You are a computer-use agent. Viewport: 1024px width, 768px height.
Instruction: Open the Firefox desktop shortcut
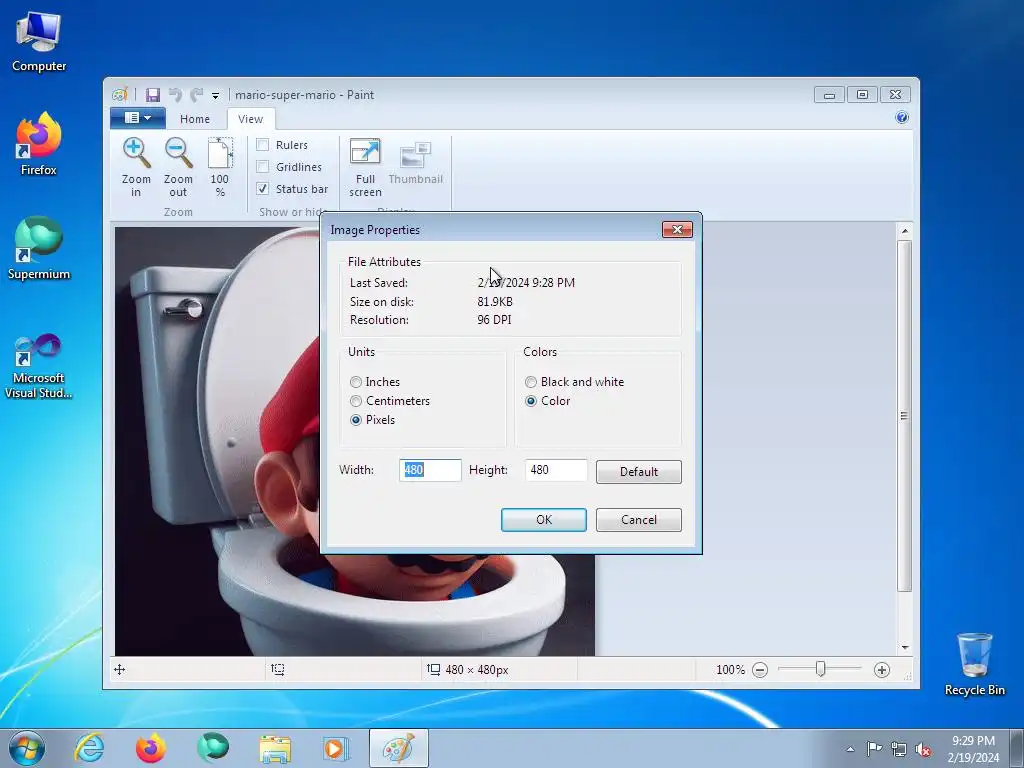coord(39,144)
